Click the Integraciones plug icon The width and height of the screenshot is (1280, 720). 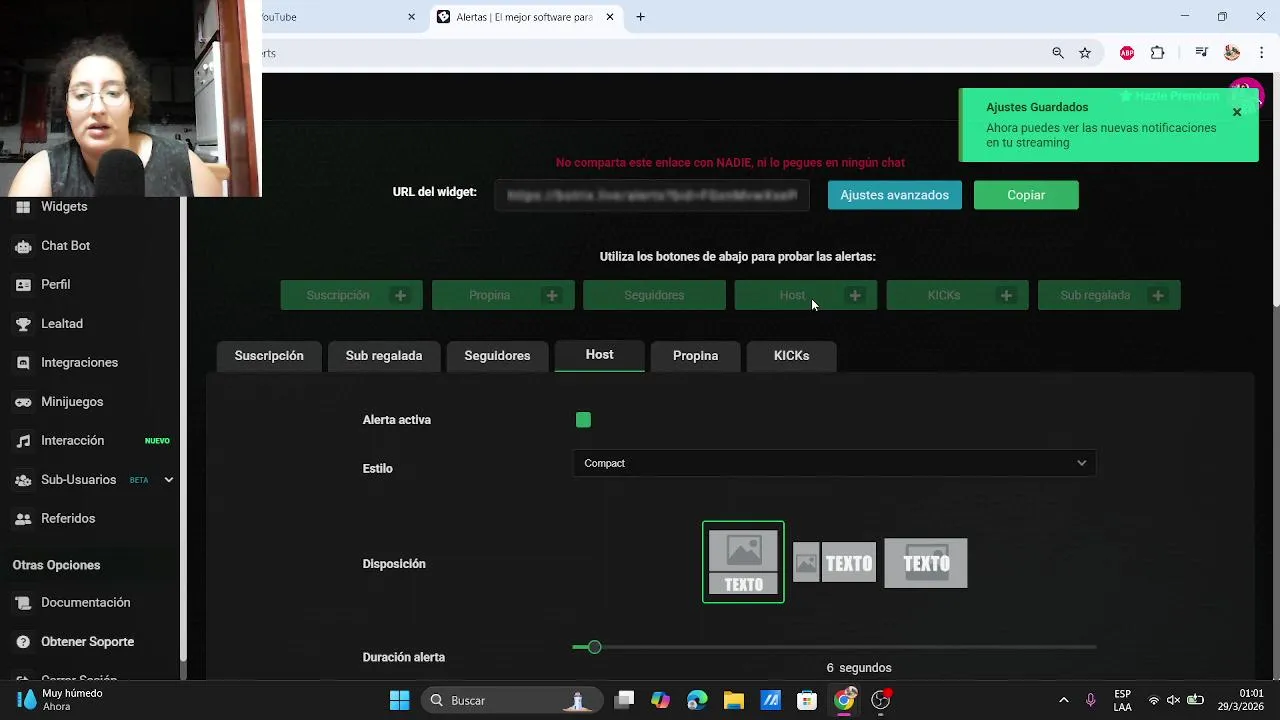point(23,363)
